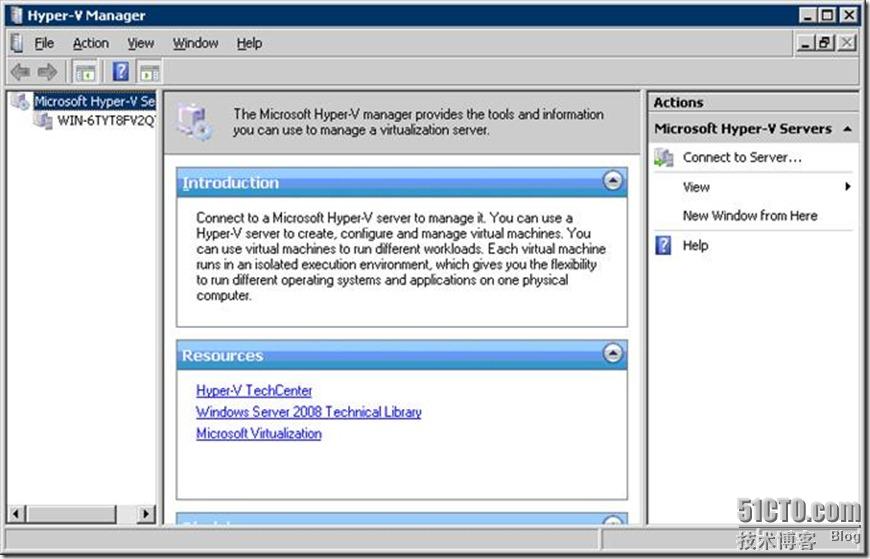
Task: Restore down the inner MMC child window
Action: pos(825,43)
